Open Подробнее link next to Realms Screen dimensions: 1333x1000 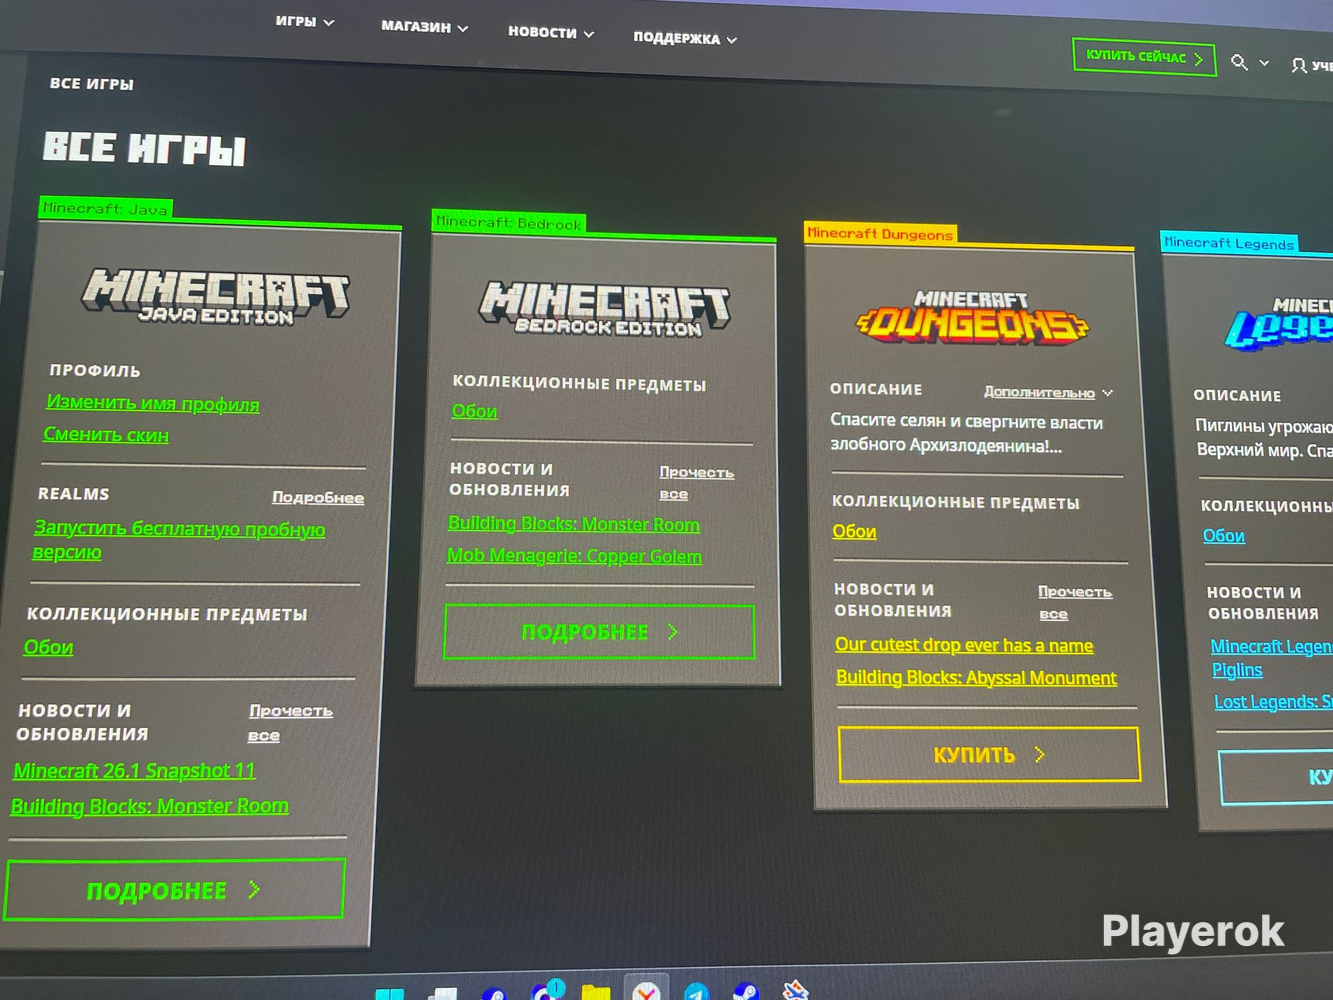click(318, 497)
